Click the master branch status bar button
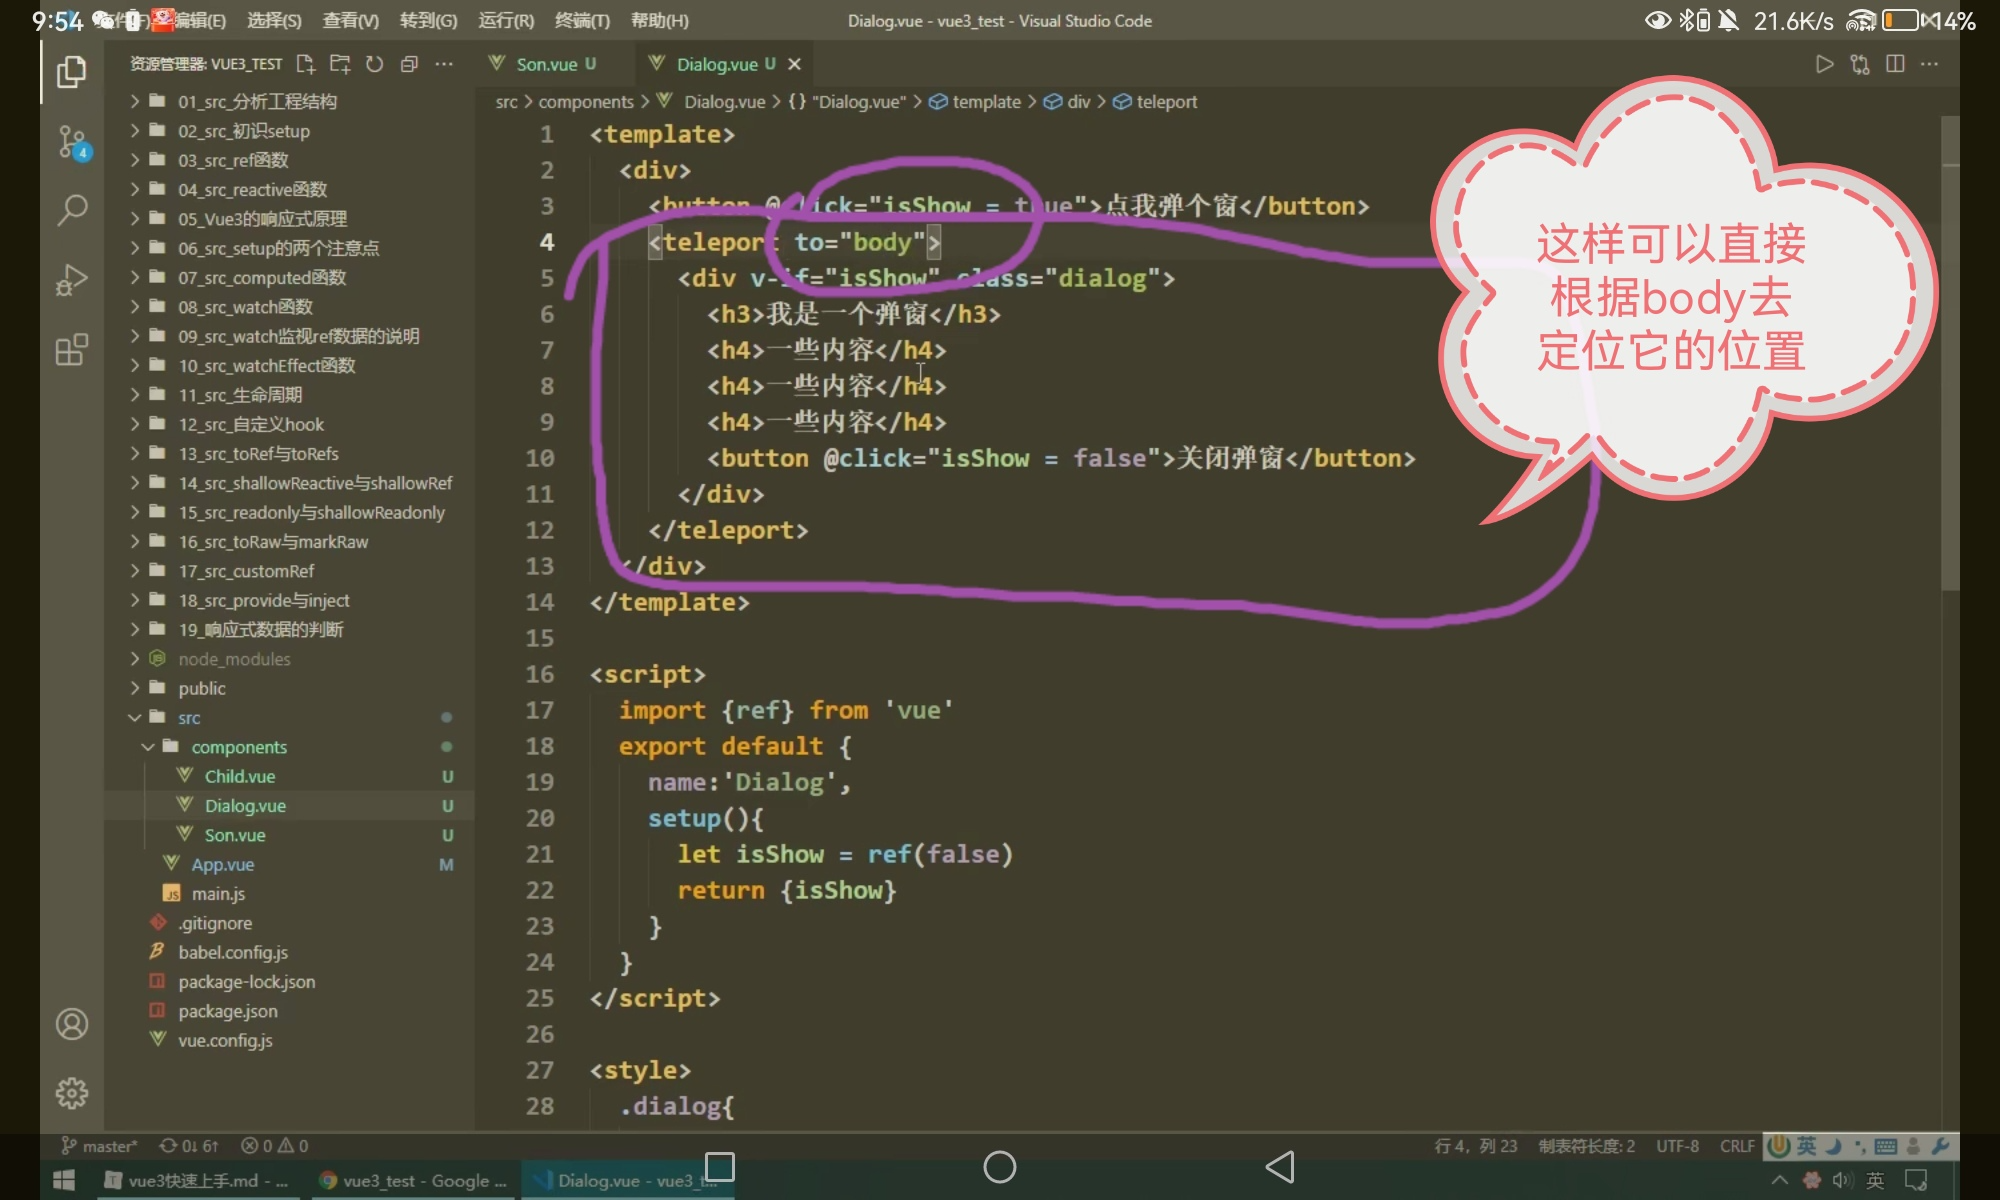 coord(100,1146)
